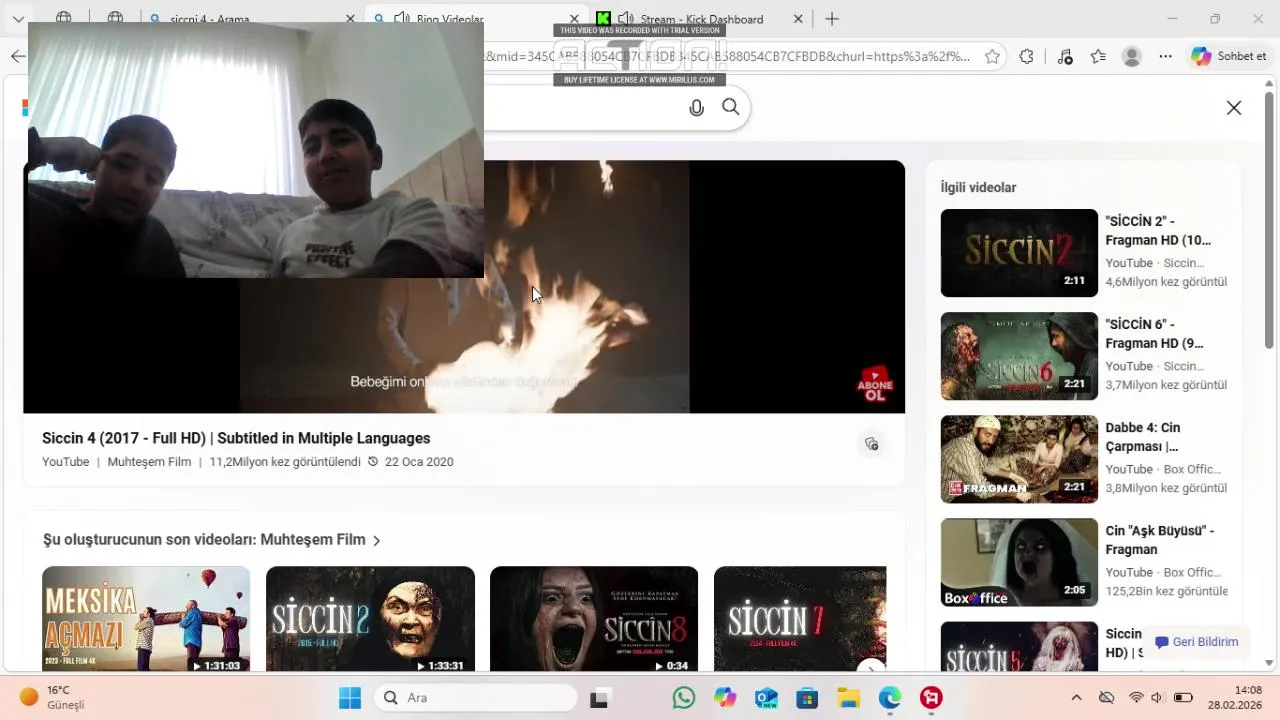Viewport: 1280px width, 720px height.
Task: Open Outlook from the taskbar
Action: point(766,698)
